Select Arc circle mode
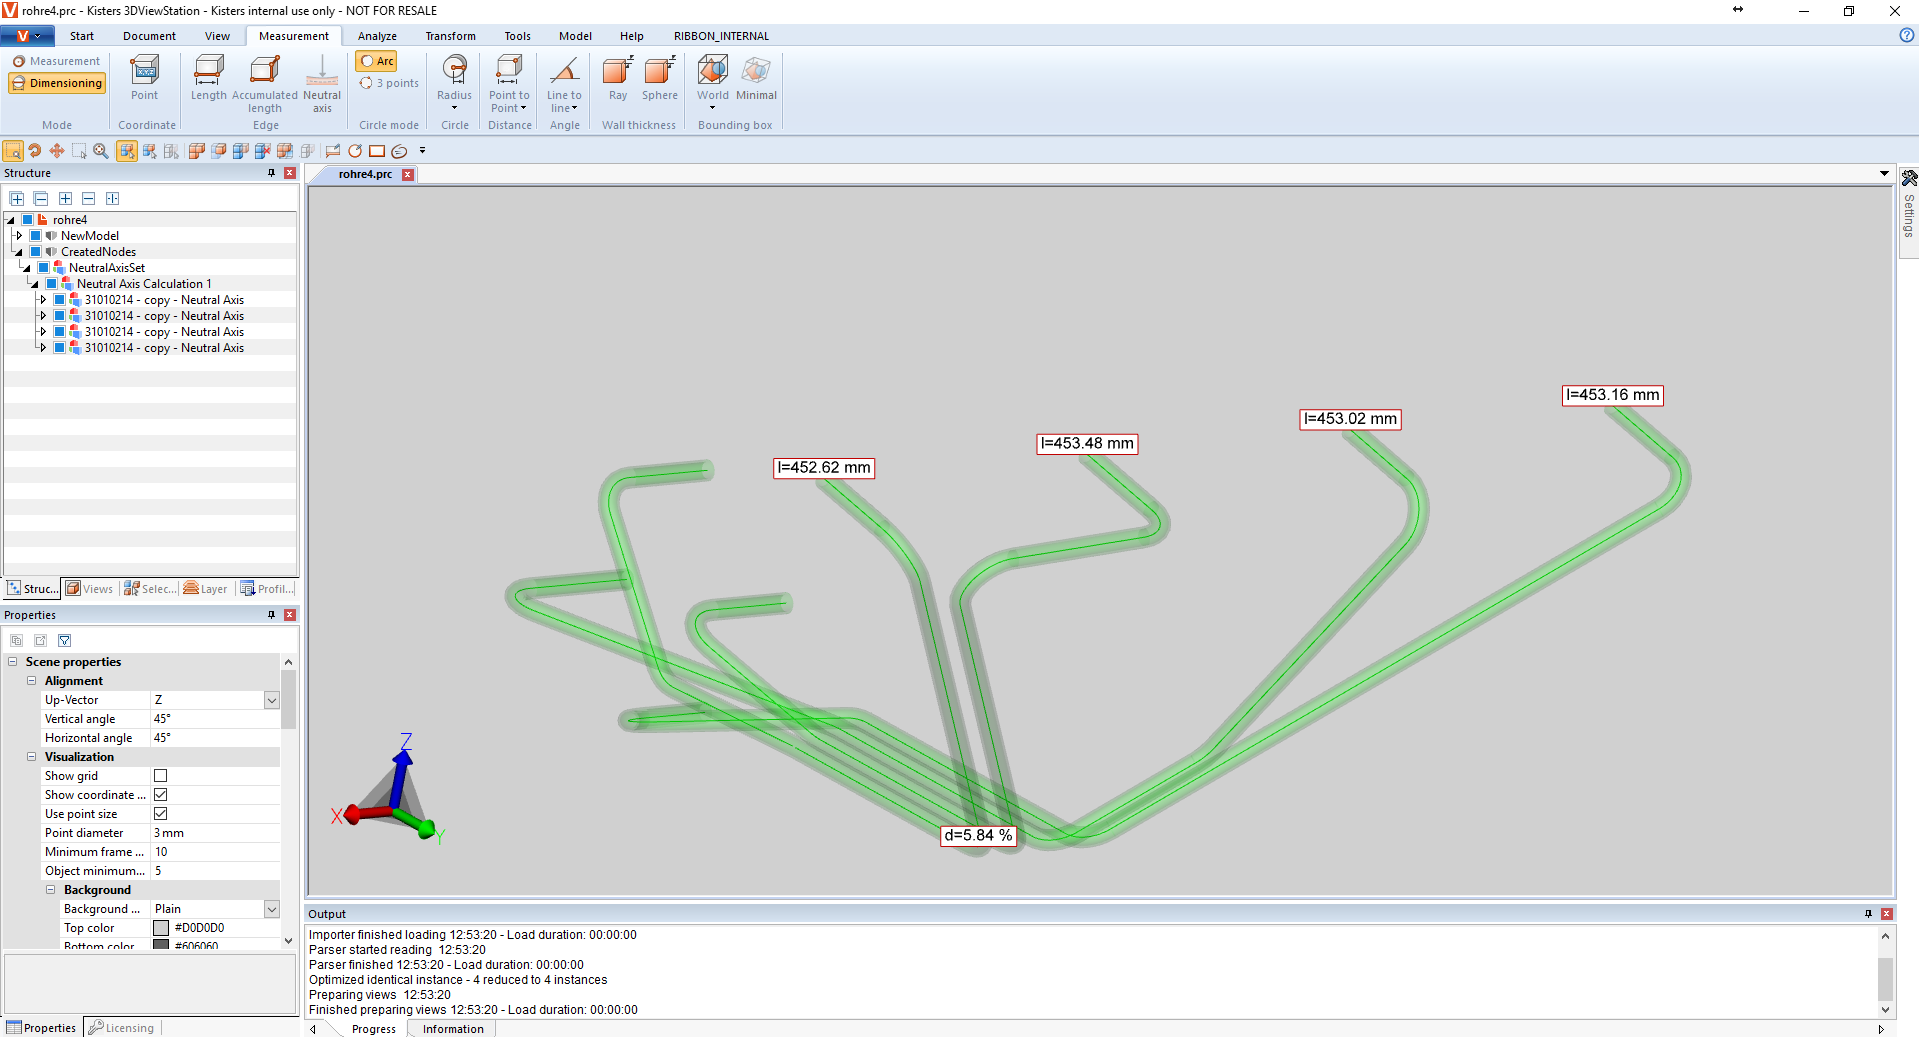 pyautogui.click(x=377, y=61)
